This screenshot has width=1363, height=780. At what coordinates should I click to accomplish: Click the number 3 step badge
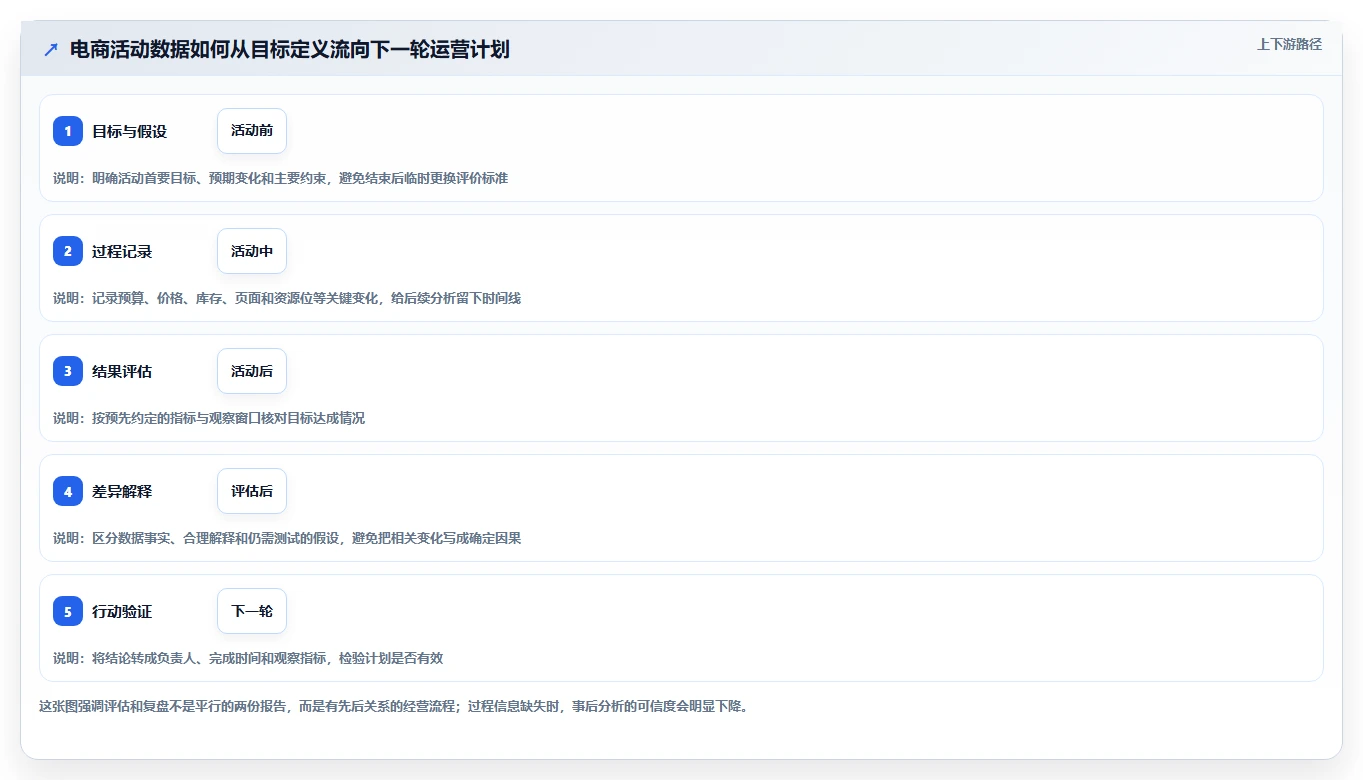pyautogui.click(x=68, y=371)
